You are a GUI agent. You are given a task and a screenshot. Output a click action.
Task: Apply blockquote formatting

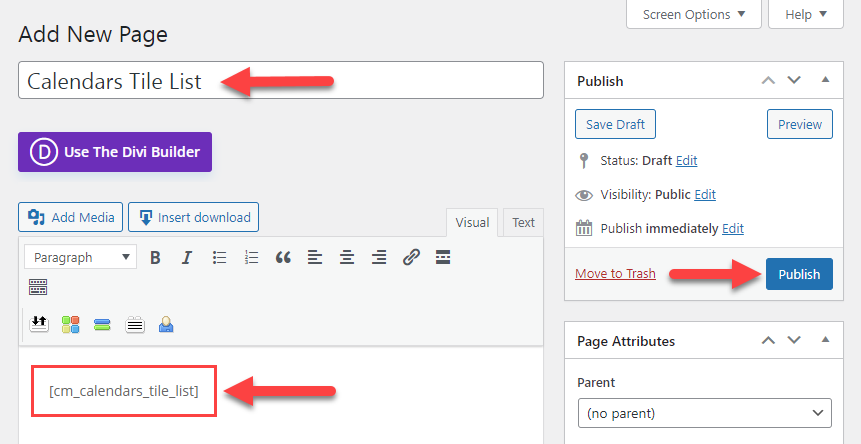tap(283, 257)
